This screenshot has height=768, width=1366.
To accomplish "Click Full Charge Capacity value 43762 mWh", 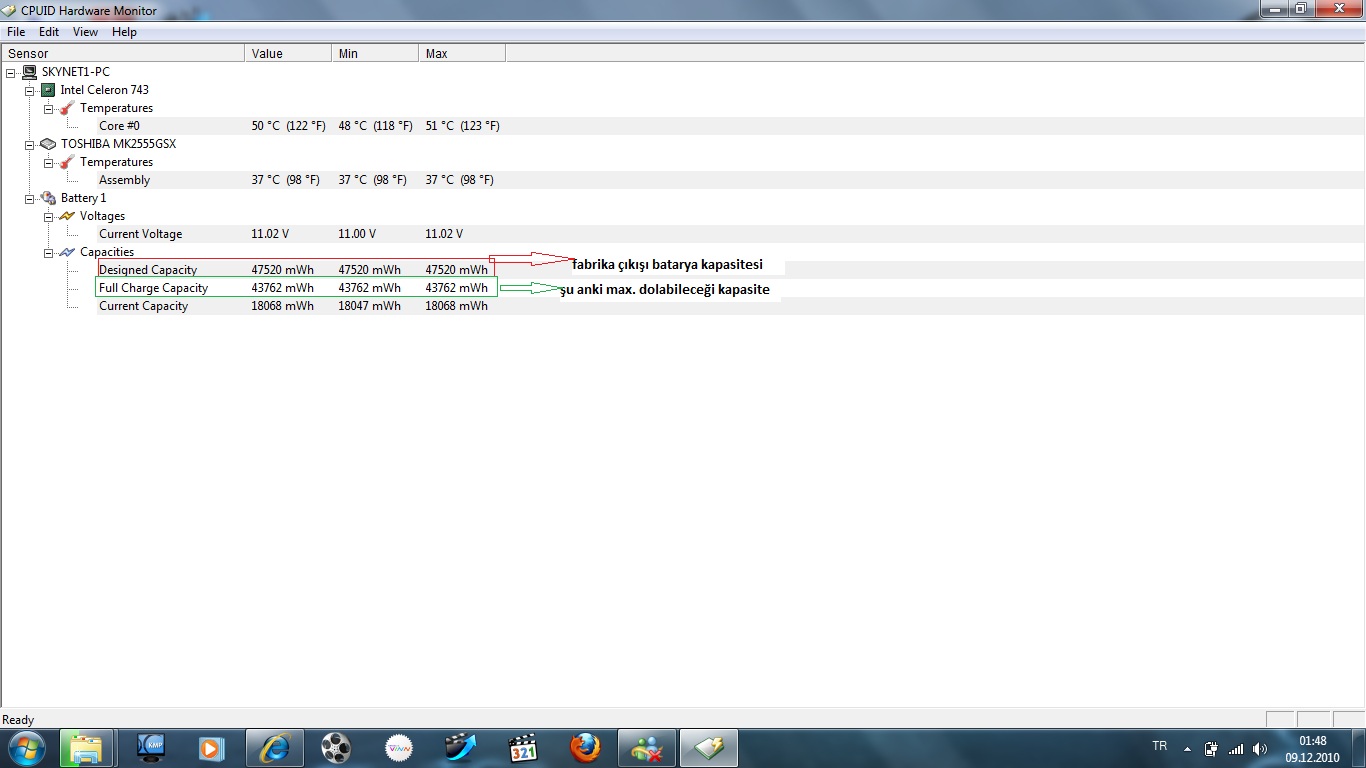I will pos(282,288).
